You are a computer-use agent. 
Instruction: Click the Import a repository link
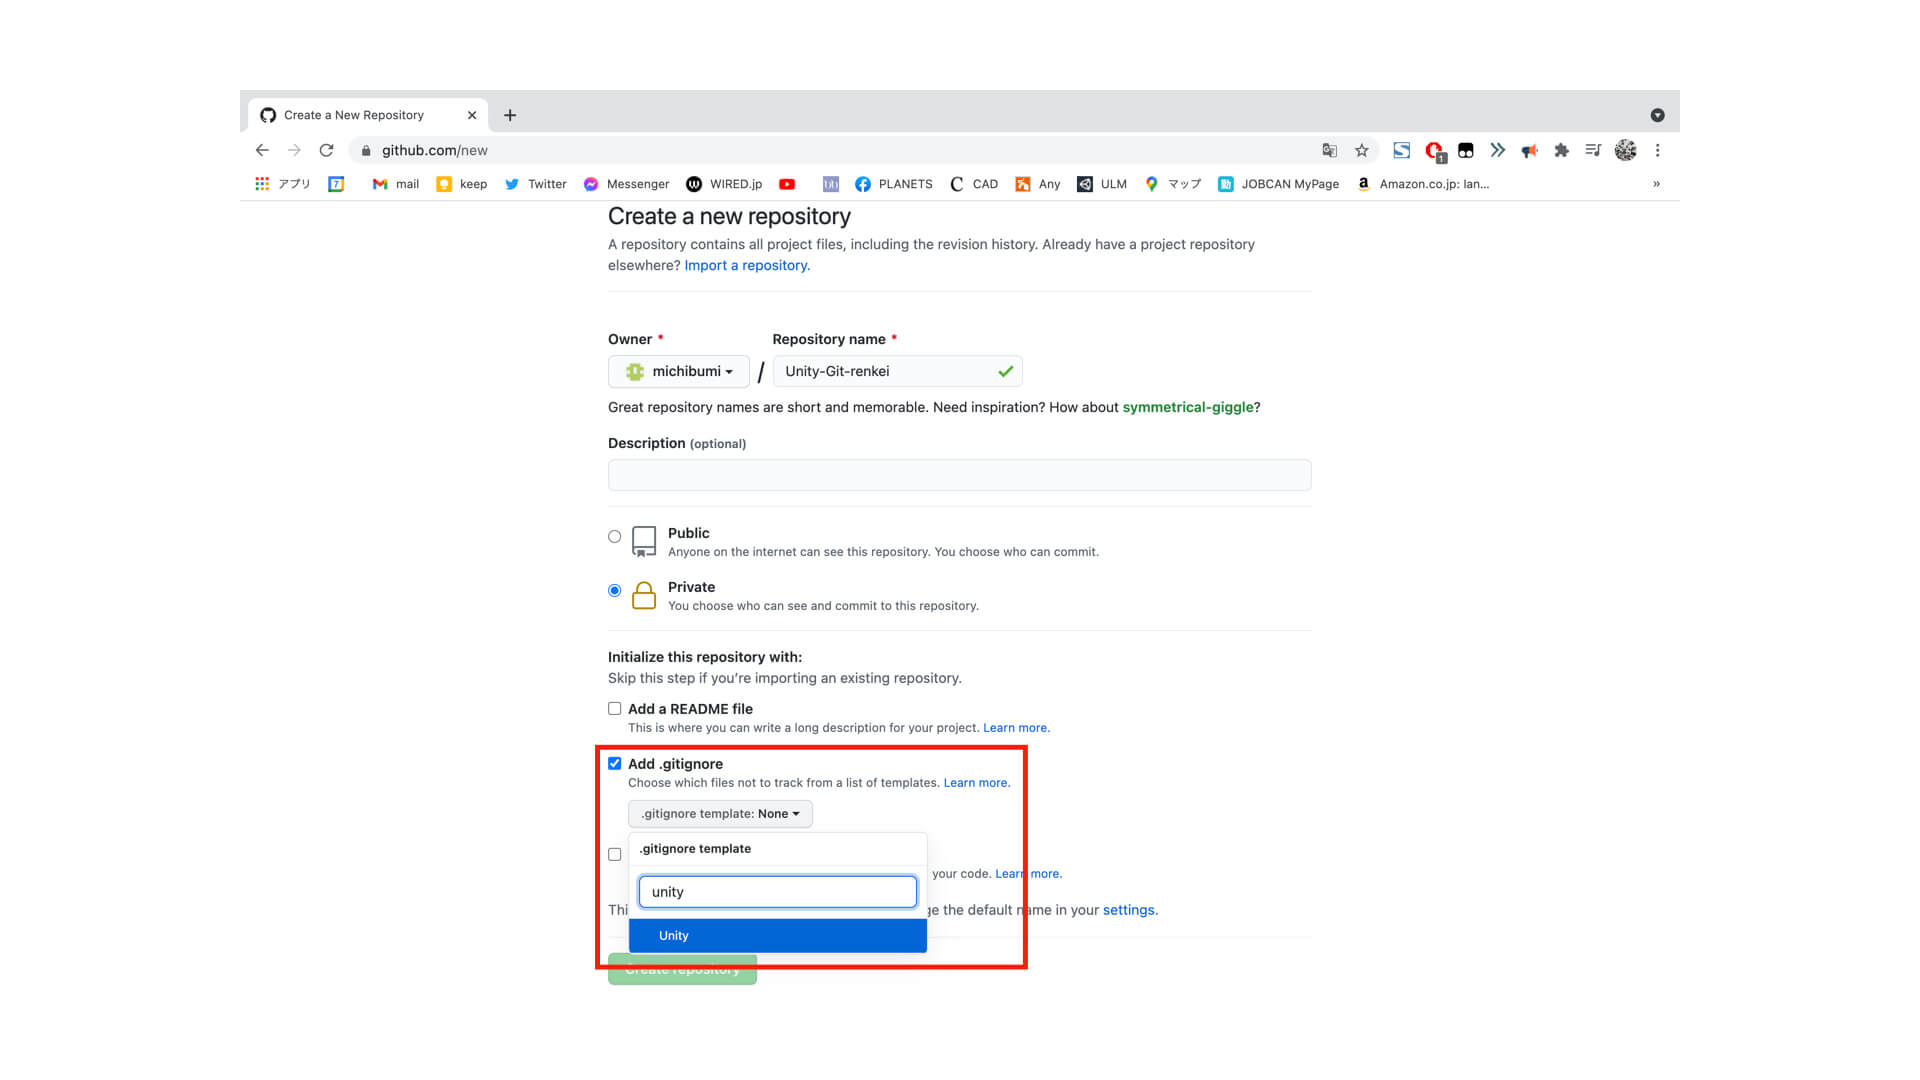(746, 265)
